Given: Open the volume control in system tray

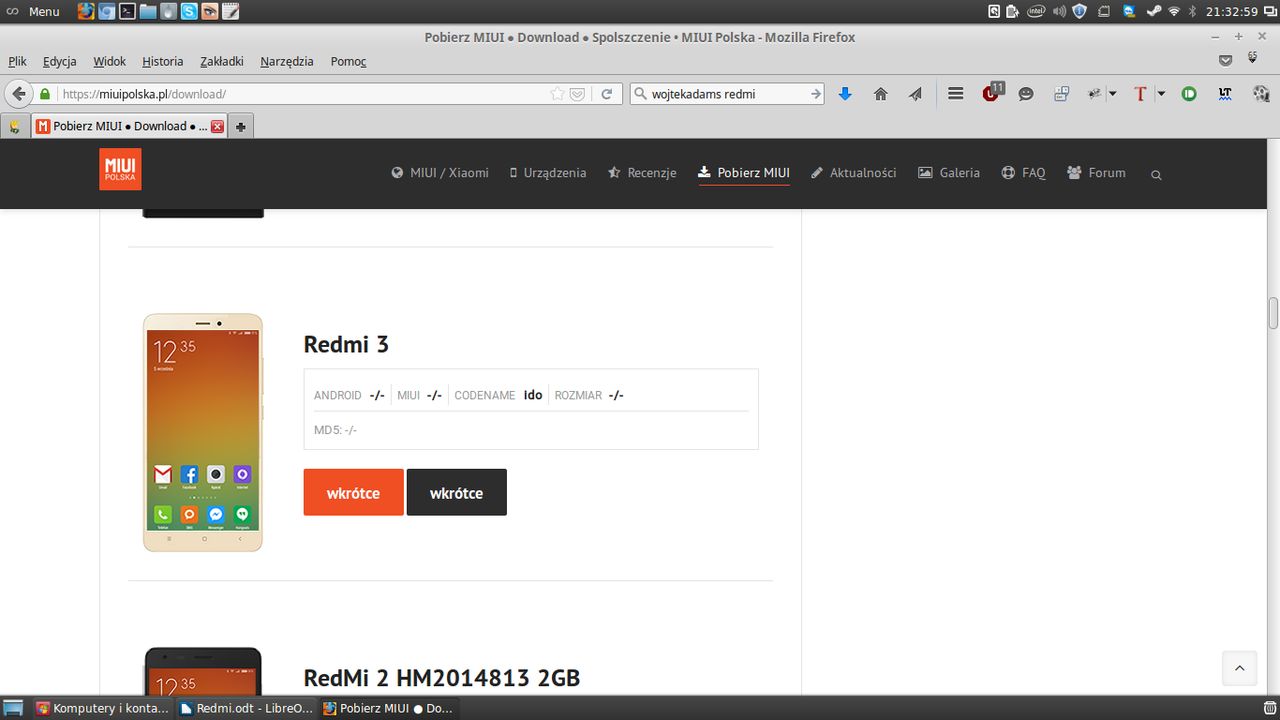Looking at the screenshot, I should [x=1059, y=11].
